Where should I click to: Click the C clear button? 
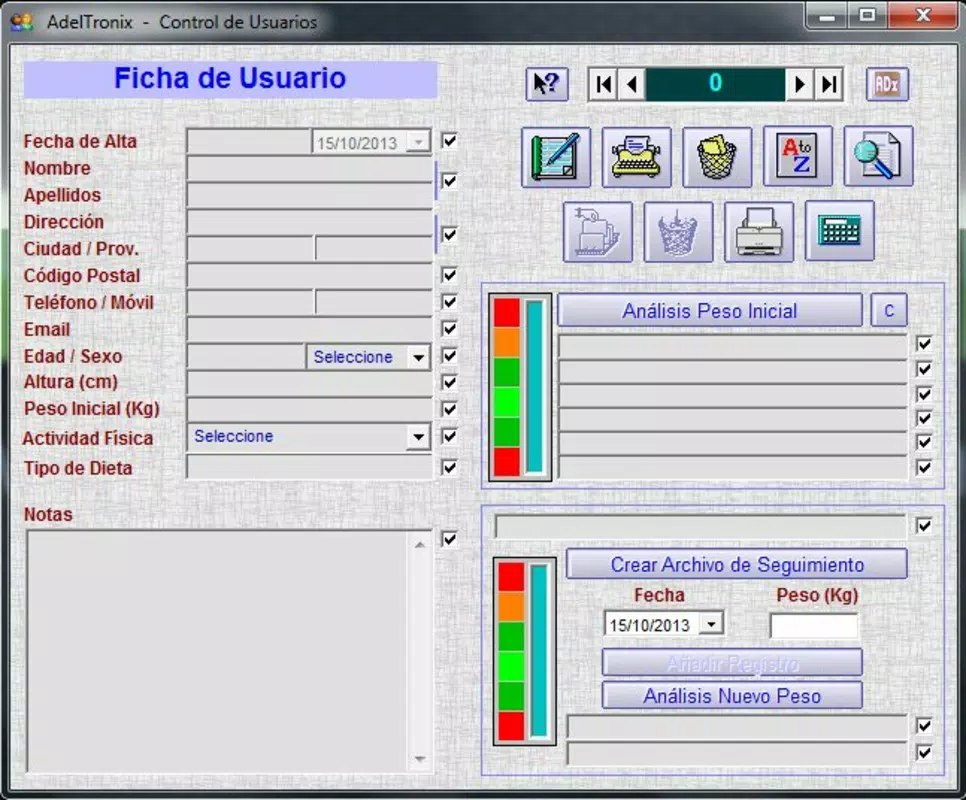(889, 310)
